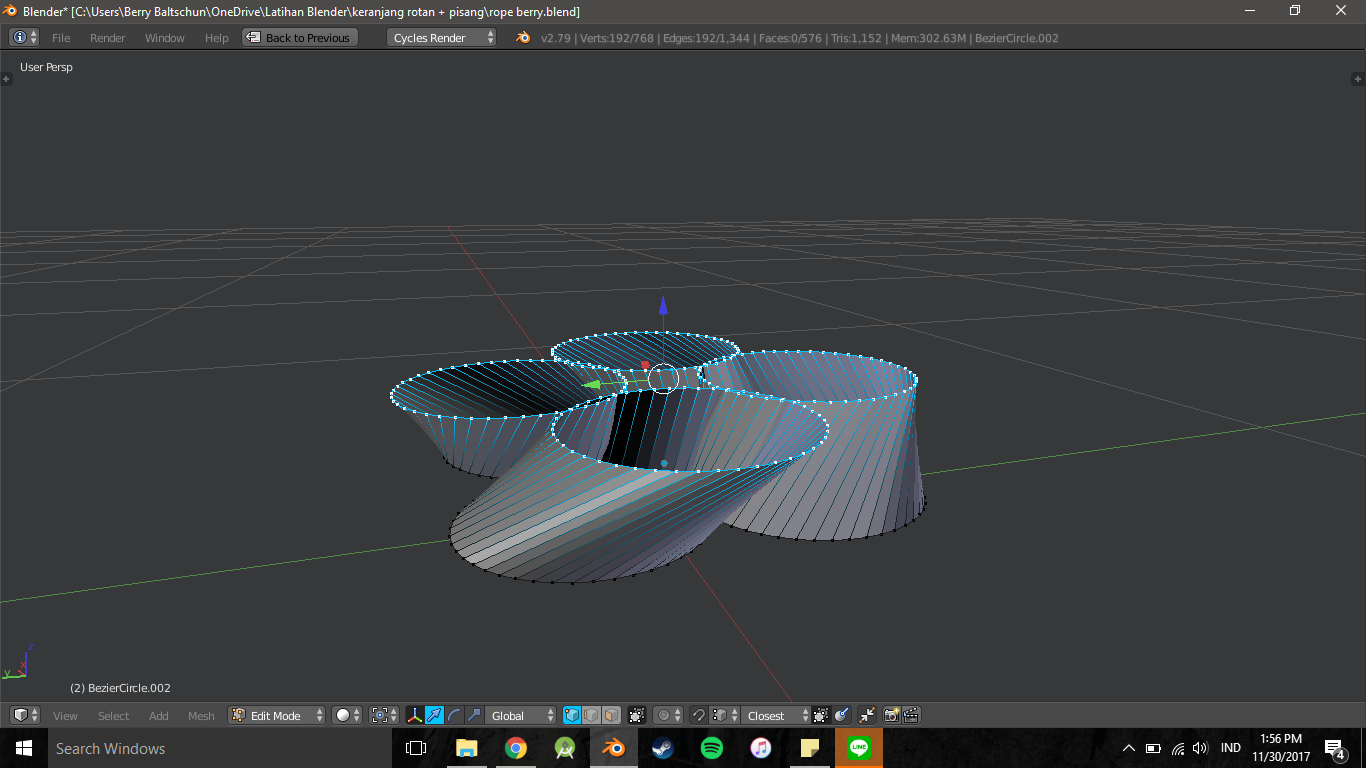Click the Search Windows box
This screenshot has width=1366, height=768.
219,748
